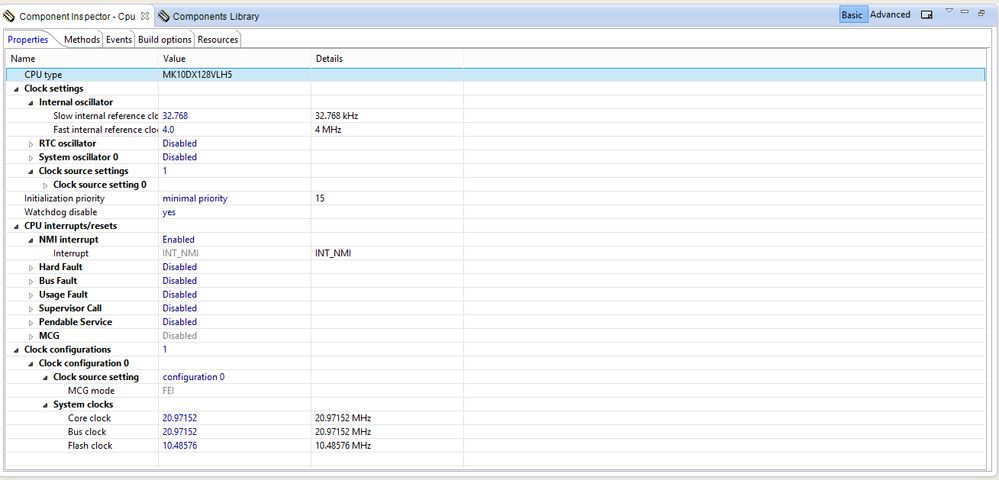This screenshot has height=480, width=999.
Task: Toggle Usage Fault Disabled value
Action: click(x=180, y=295)
